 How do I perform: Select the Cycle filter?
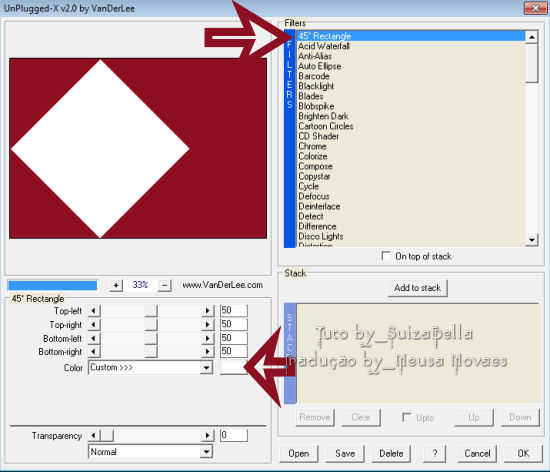[411, 186]
